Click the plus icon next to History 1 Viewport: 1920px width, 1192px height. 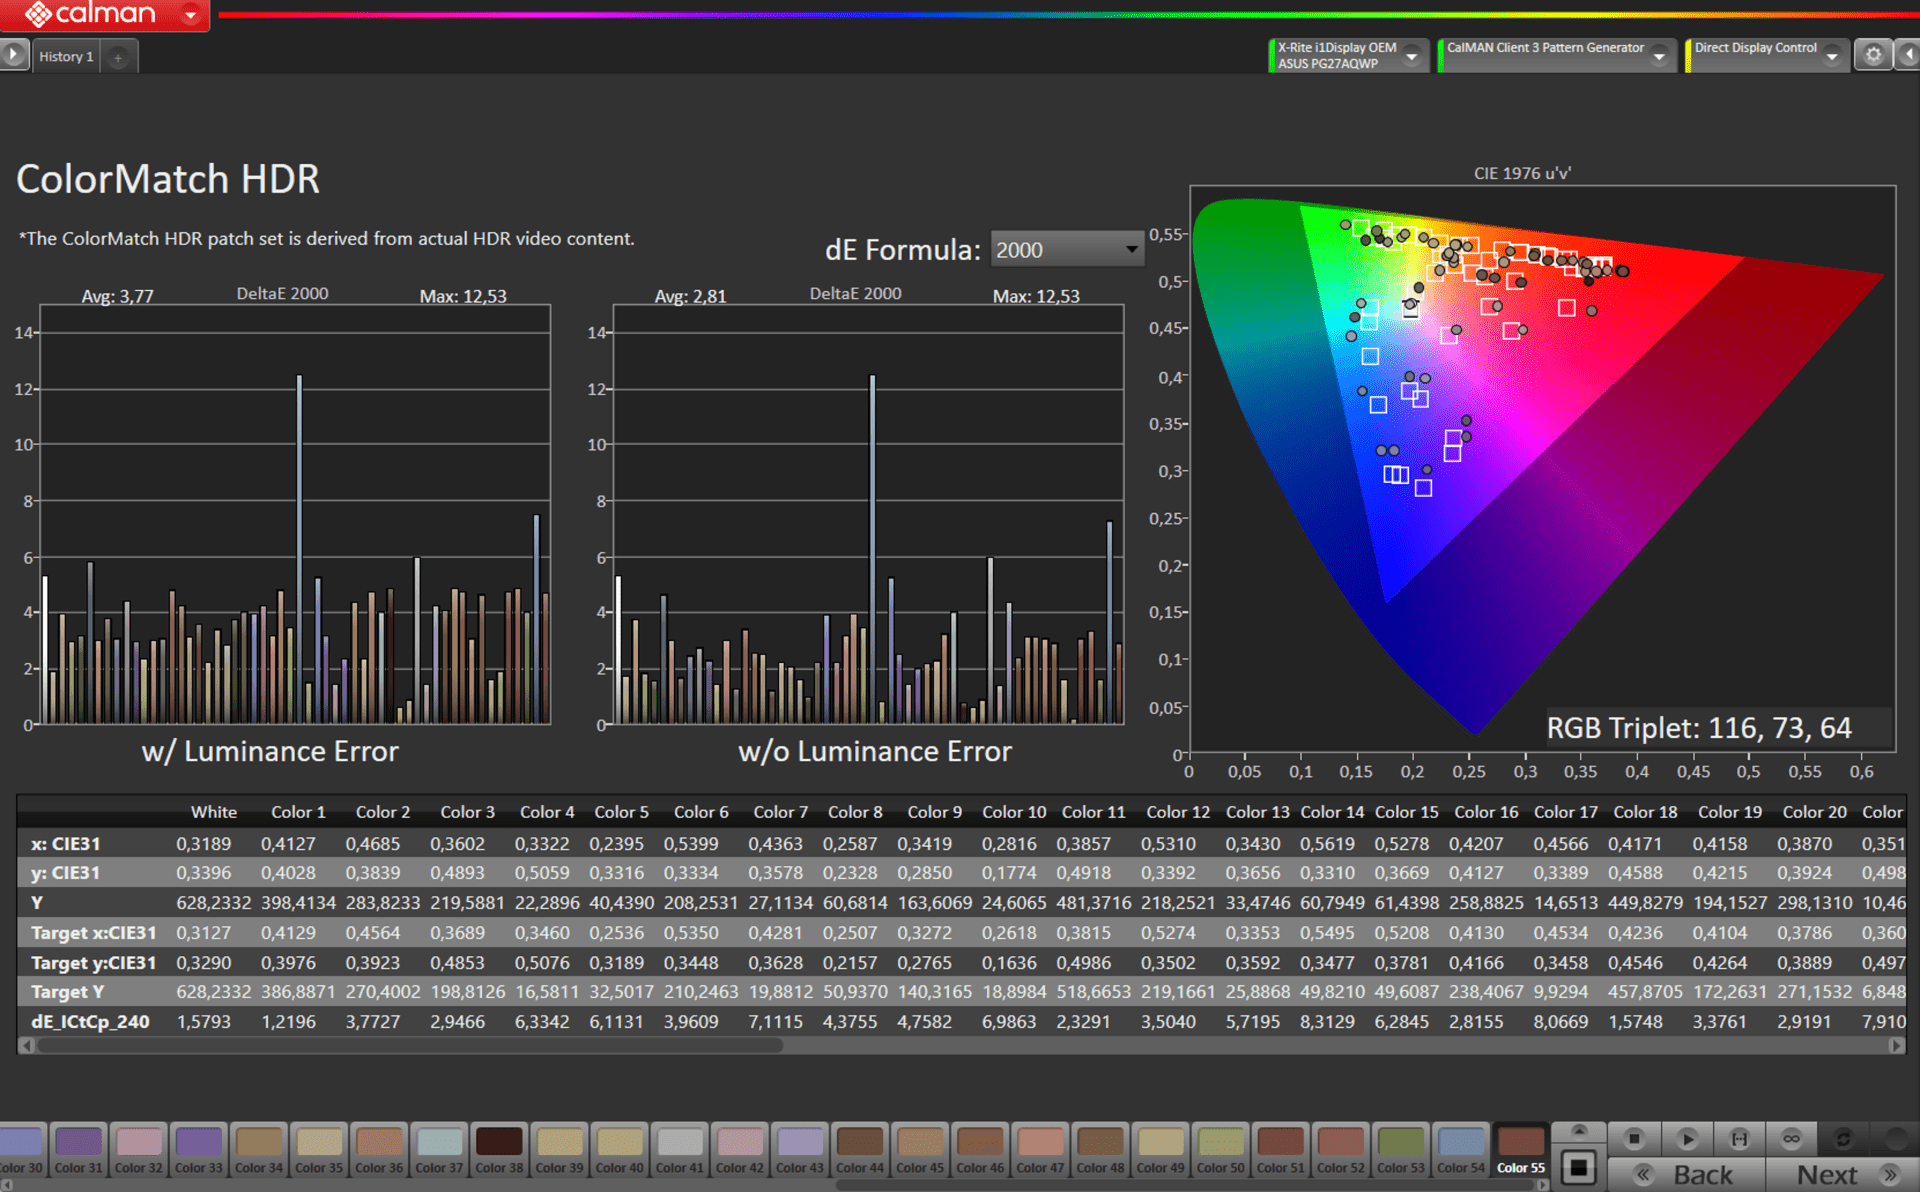coord(118,57)
